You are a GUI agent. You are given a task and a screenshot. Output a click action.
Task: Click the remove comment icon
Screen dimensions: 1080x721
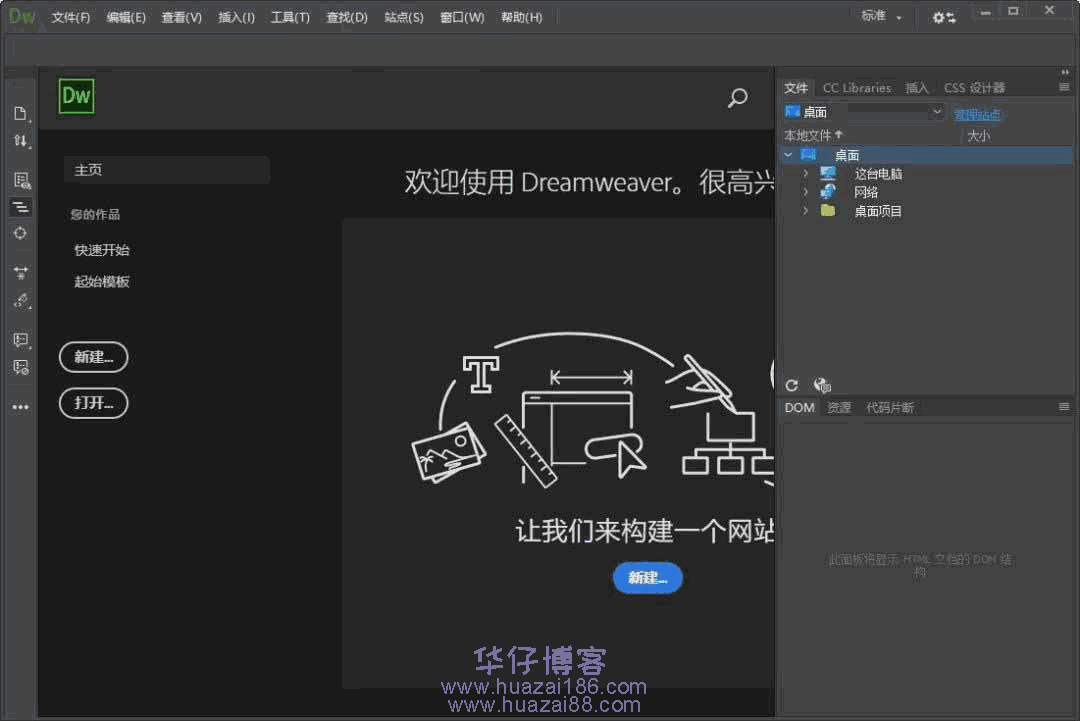coord(21,367)
